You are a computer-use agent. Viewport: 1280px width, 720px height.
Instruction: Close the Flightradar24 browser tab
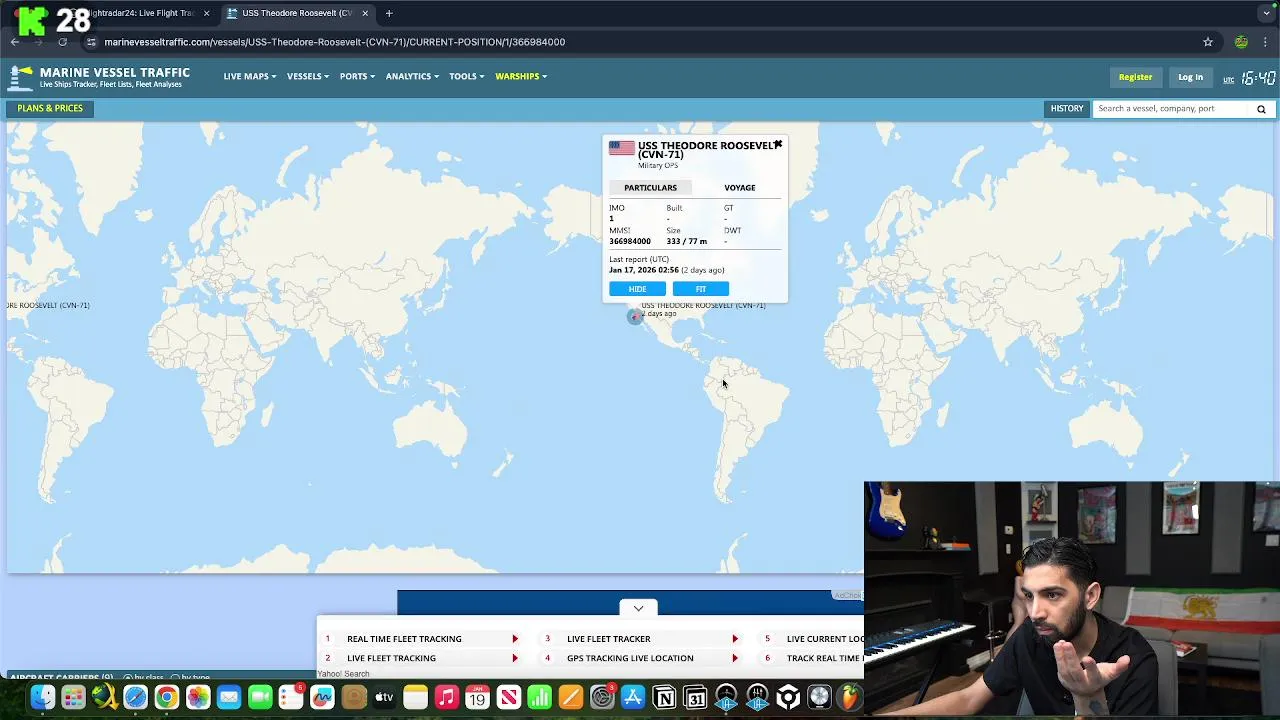pos(207,13)
